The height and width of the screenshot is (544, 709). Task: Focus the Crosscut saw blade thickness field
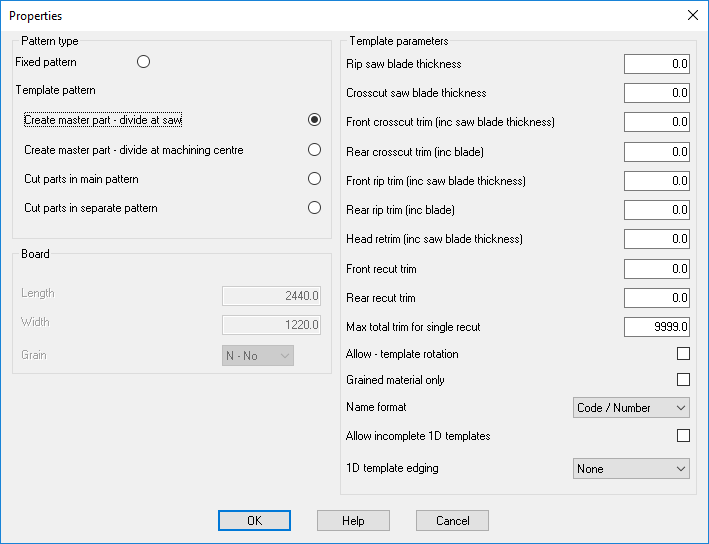click(x=657, y=93)
